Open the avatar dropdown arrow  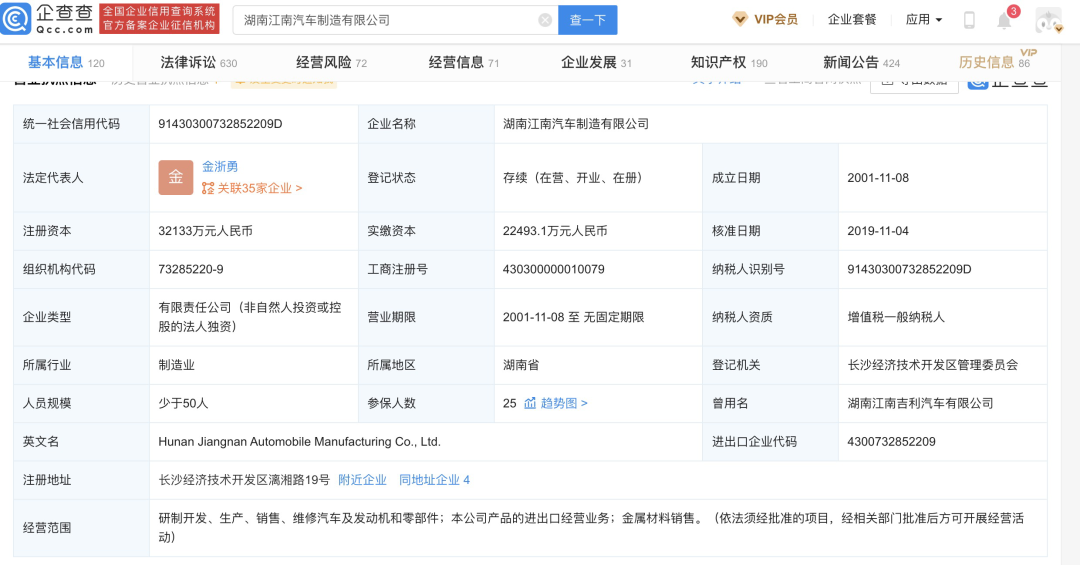[1059, 28]
